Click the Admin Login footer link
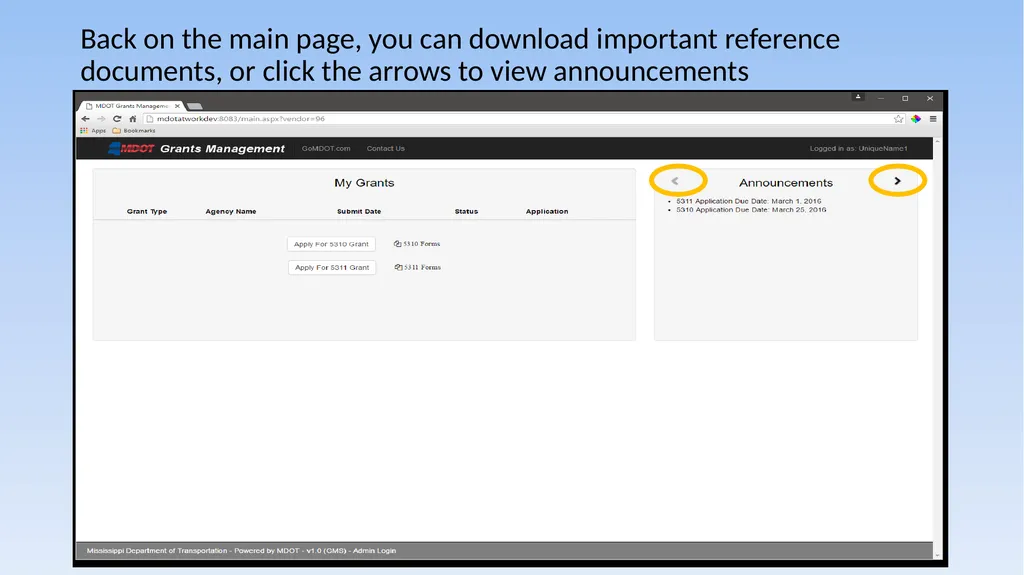The image size is (1024, 575). pos(374,551)
